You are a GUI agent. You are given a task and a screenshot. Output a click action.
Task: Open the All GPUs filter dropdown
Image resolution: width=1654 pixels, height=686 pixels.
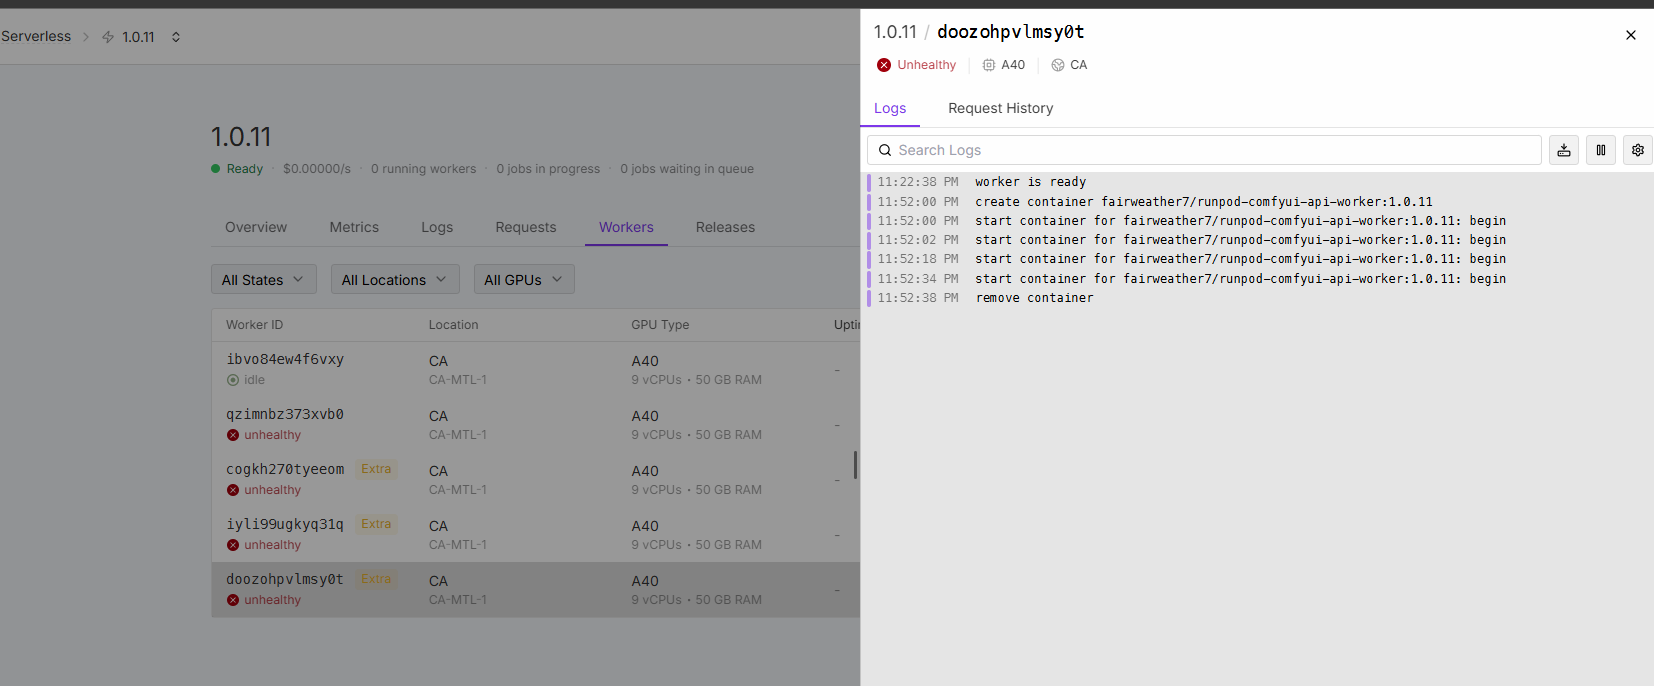(x=524, y=280)
